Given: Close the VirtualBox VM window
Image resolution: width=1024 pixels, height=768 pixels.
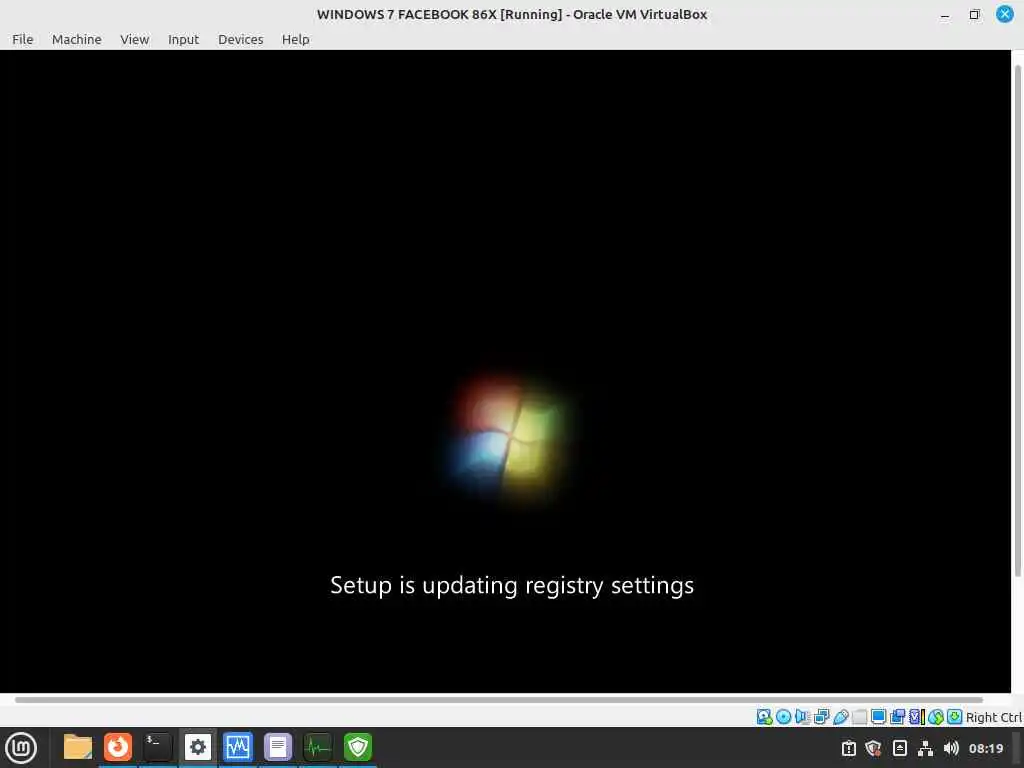Looking at the screenshot, I should [x=1005, y=14].
